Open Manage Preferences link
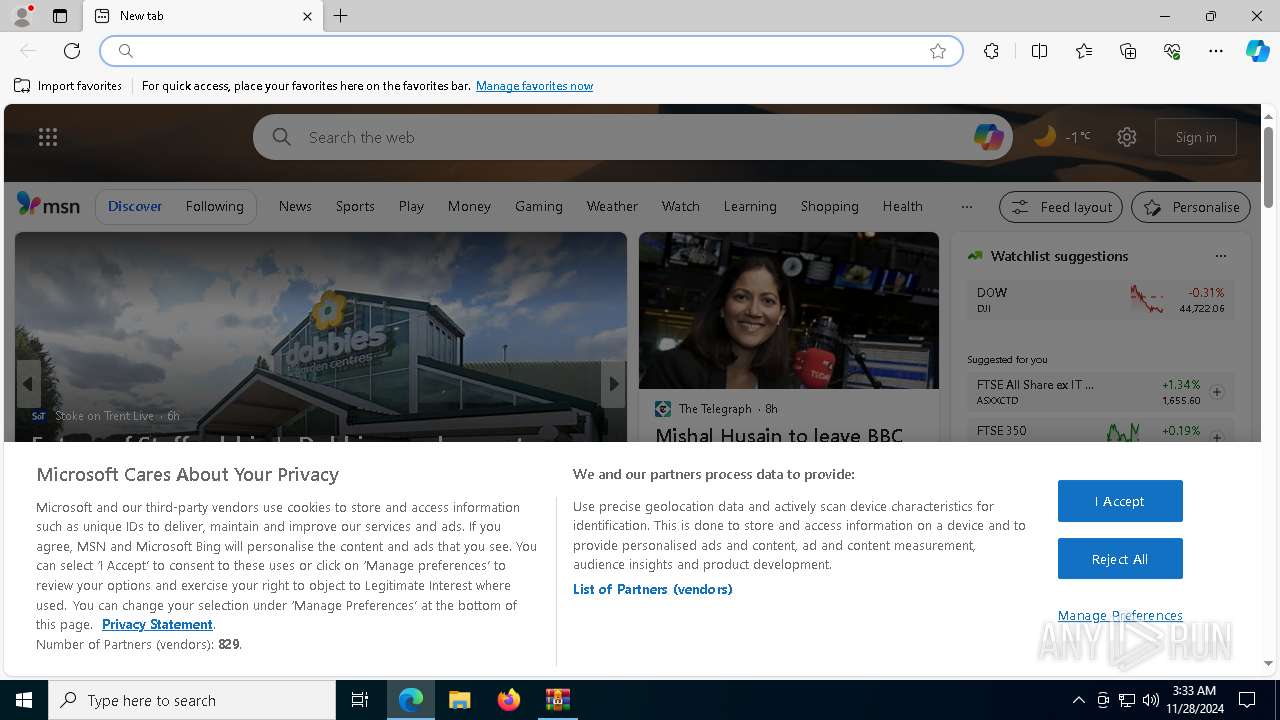The width and height of the screenshot is (1280, 720). [1120, 616]
